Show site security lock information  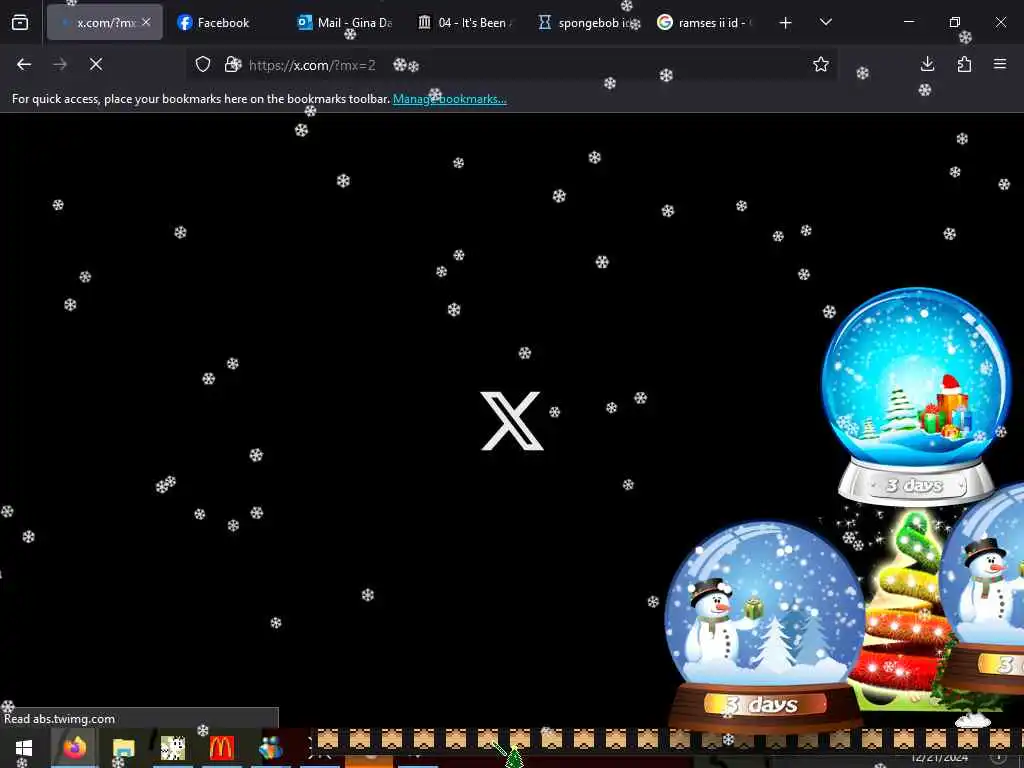tap(231, 64)
